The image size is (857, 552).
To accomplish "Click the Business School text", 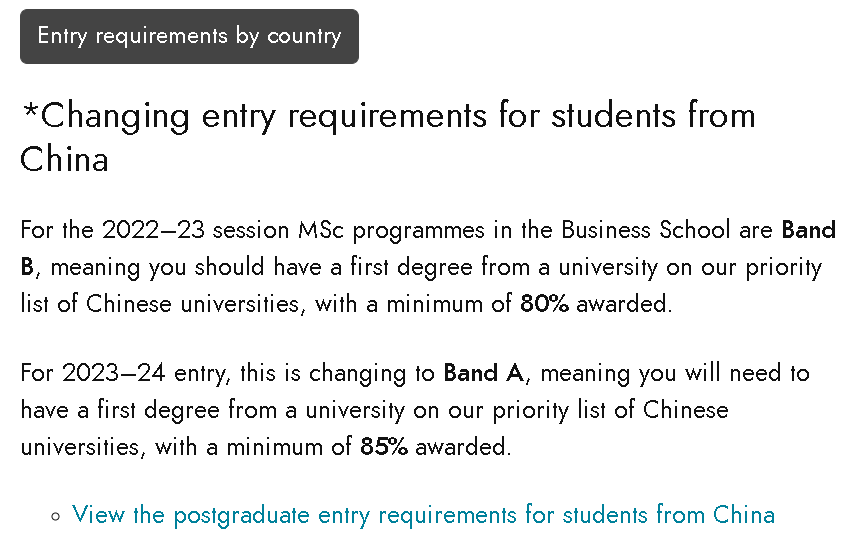I will 645,230.
